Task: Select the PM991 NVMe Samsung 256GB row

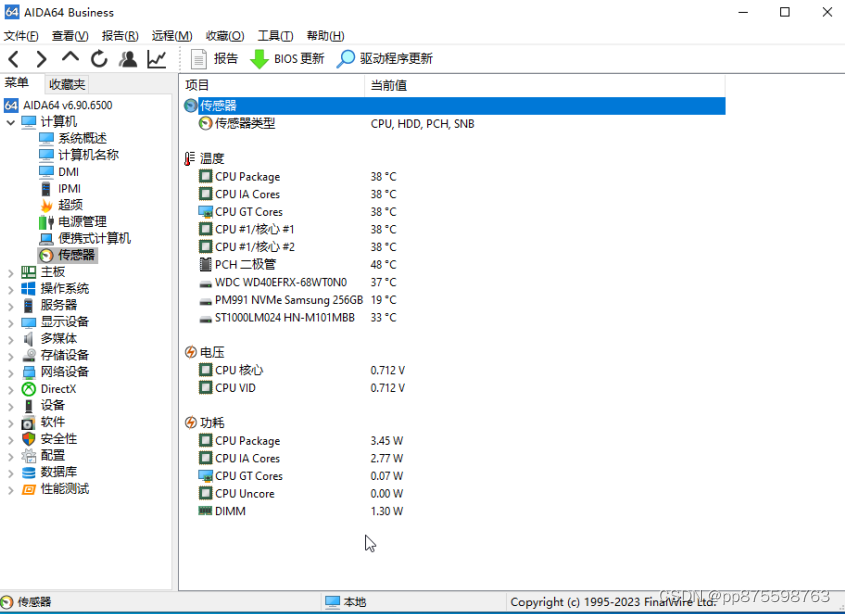Action: point(455,300)
